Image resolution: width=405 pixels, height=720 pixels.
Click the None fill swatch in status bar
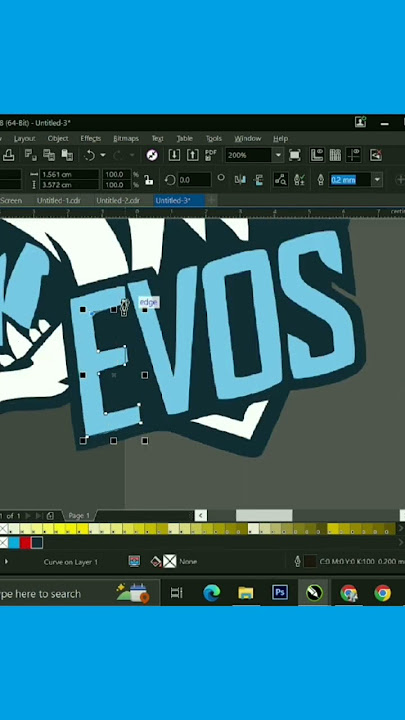pyautogui.click(x=170, y=561)
